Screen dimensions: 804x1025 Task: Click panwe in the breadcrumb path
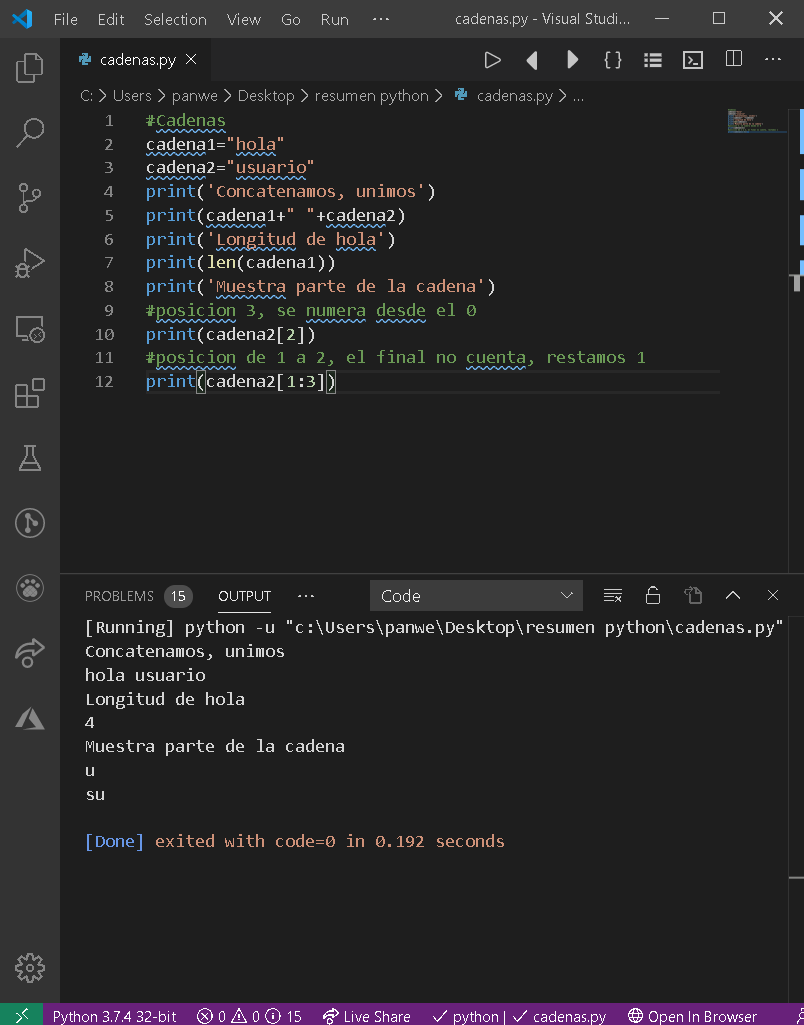(195, 95)
